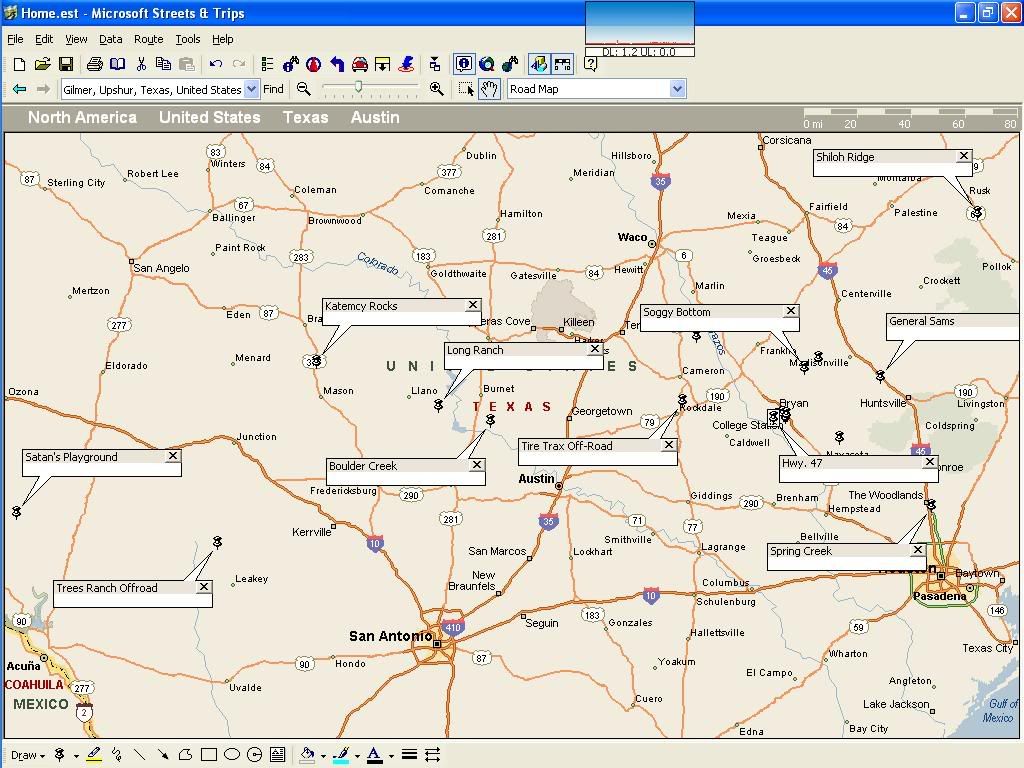Navigate to United States breadcrumb
The height and width of the screenshot is (768, 1024).
pyautogui.click(x=210, y=118)
